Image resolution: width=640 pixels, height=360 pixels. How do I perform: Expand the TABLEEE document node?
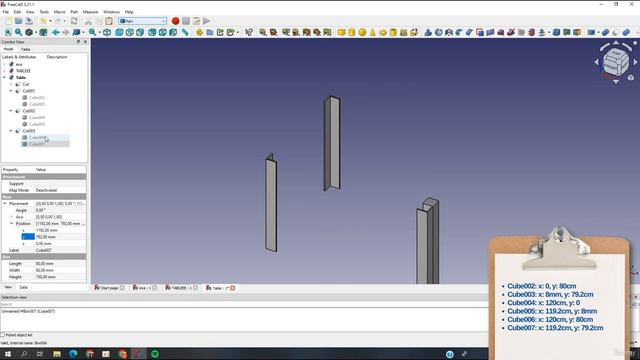click(4, 71)
